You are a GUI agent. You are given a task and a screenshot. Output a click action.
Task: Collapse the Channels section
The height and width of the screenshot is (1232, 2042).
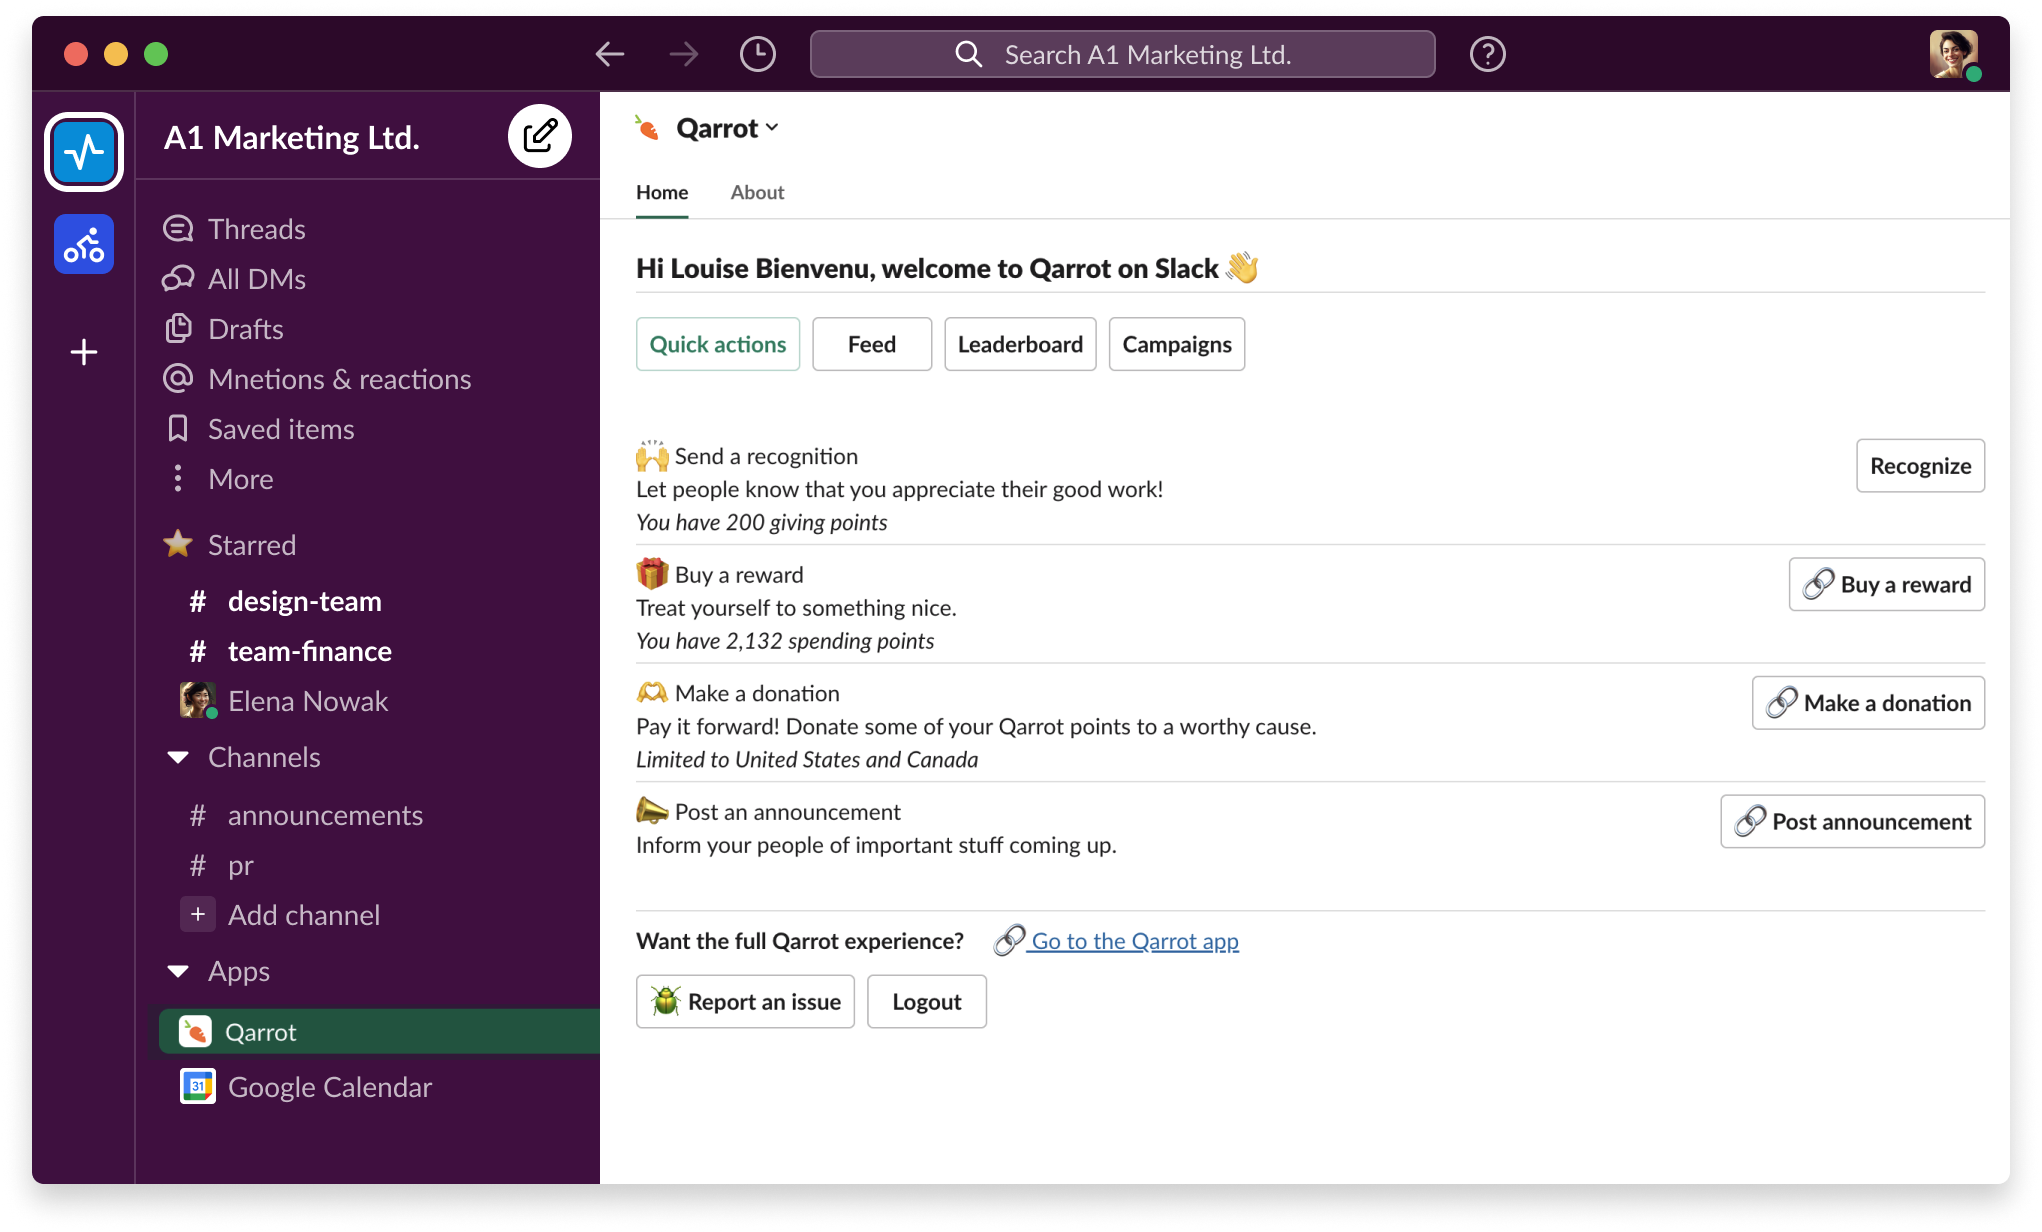coord(178,757)
